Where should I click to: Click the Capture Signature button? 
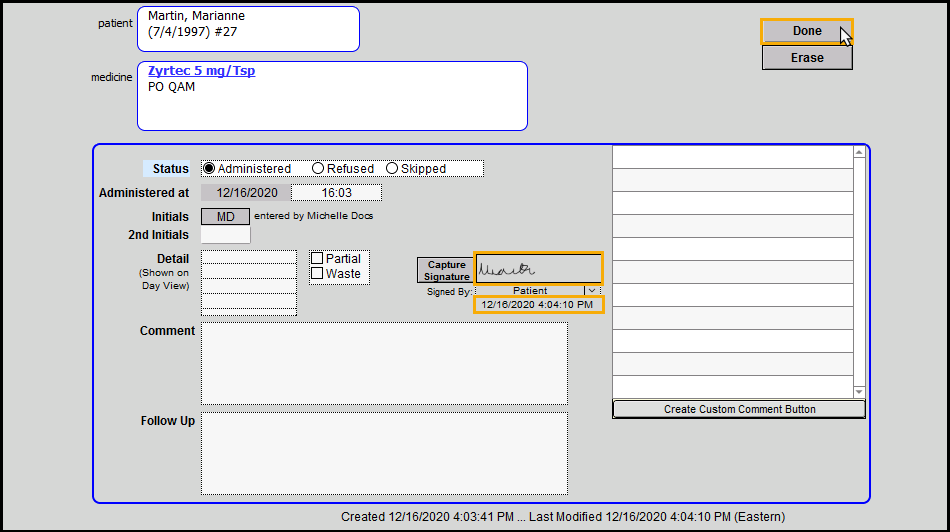(446, 270)
